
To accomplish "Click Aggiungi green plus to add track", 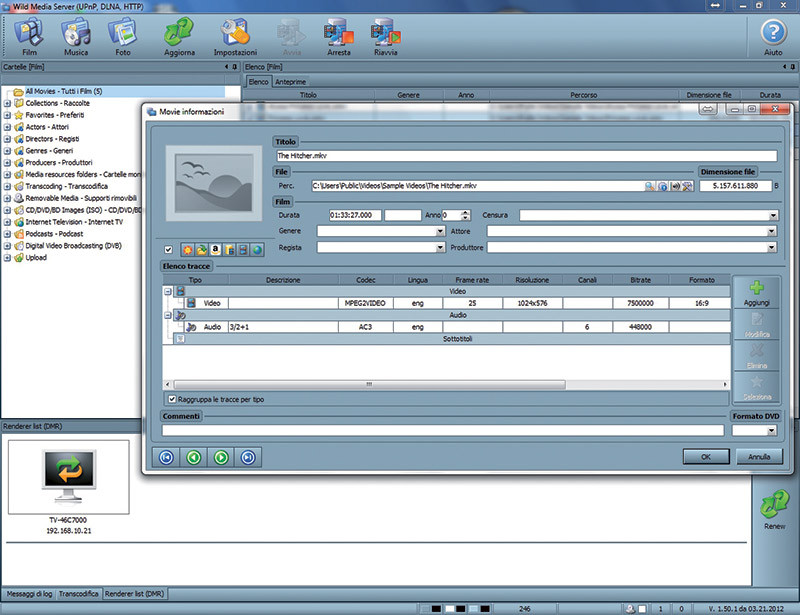I will [756, 292].
